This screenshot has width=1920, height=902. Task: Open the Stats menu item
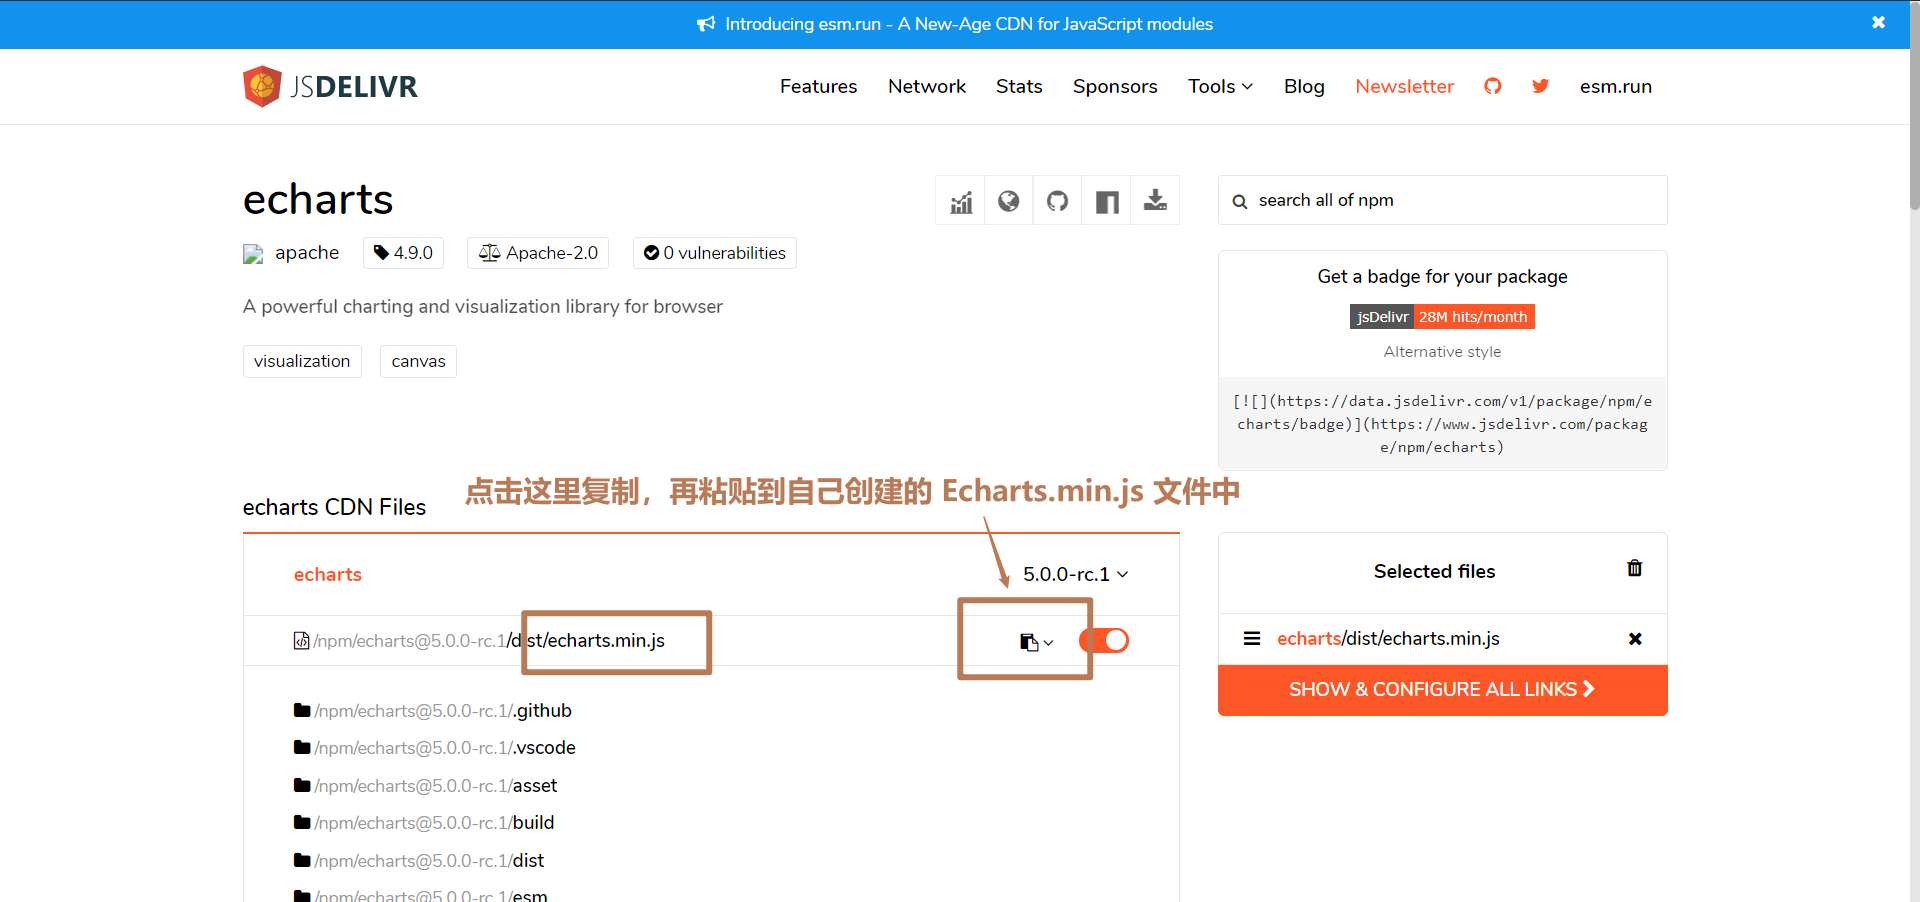(x=1019, y=86)
